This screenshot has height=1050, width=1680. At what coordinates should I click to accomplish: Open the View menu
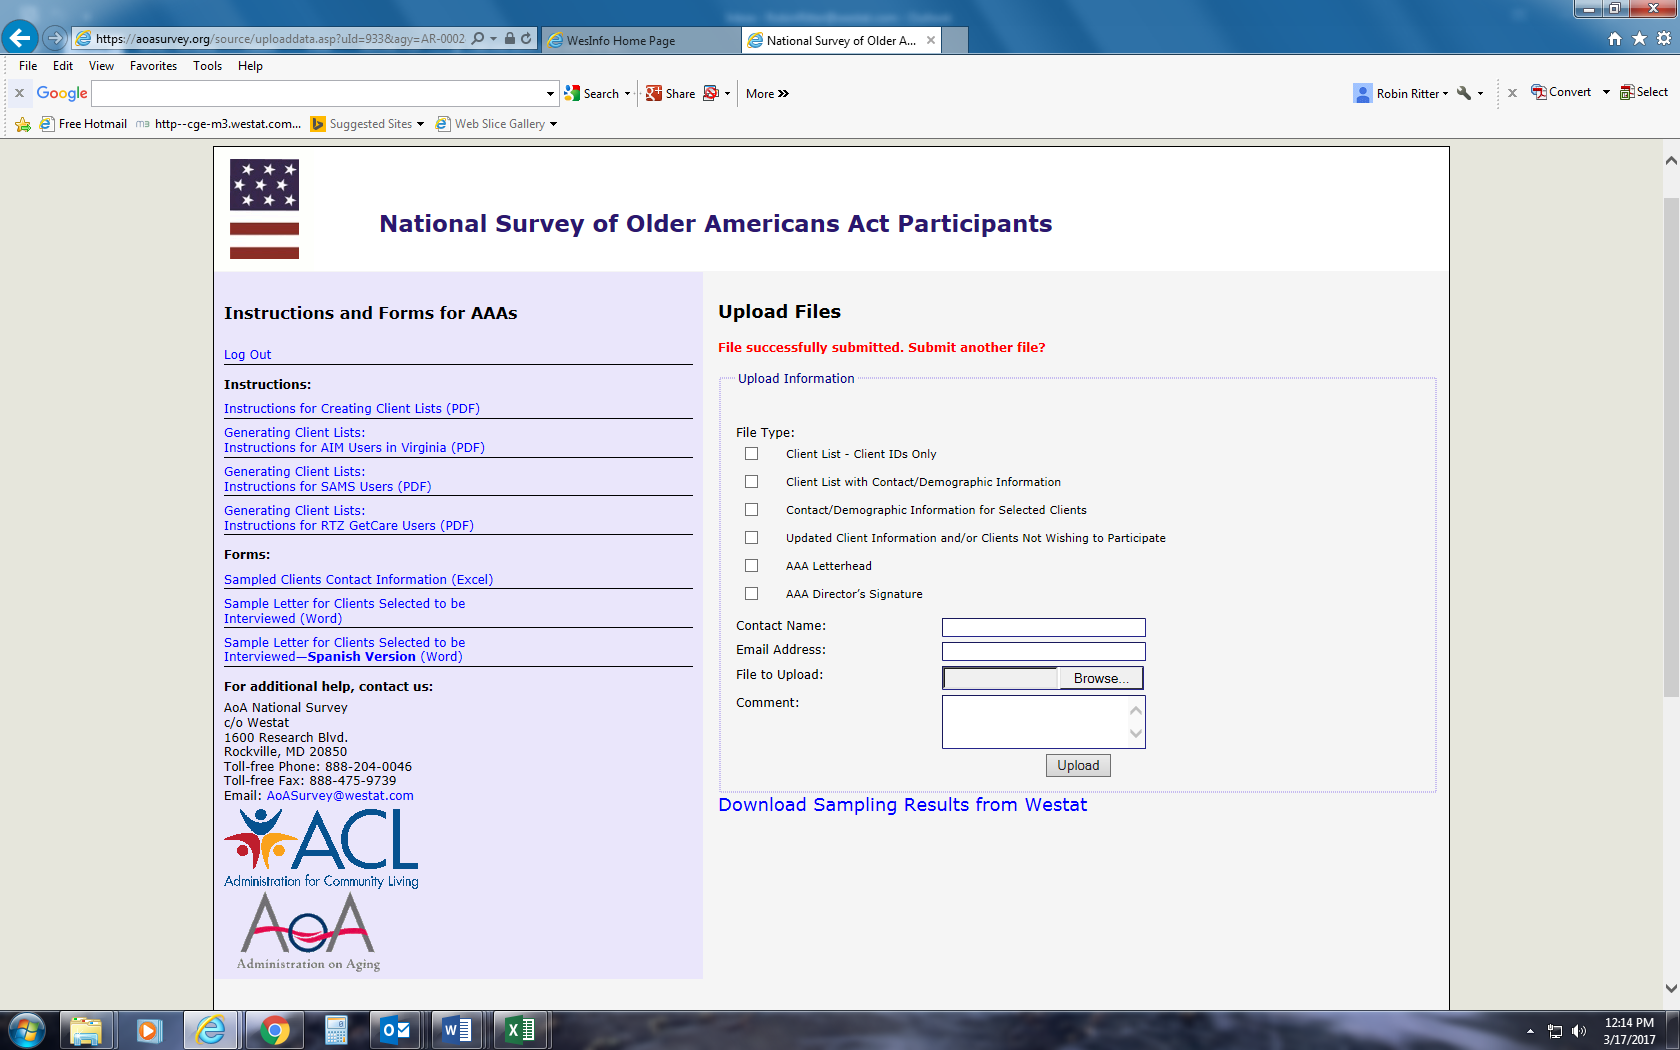pyautogui.click(x=101, y=66)
